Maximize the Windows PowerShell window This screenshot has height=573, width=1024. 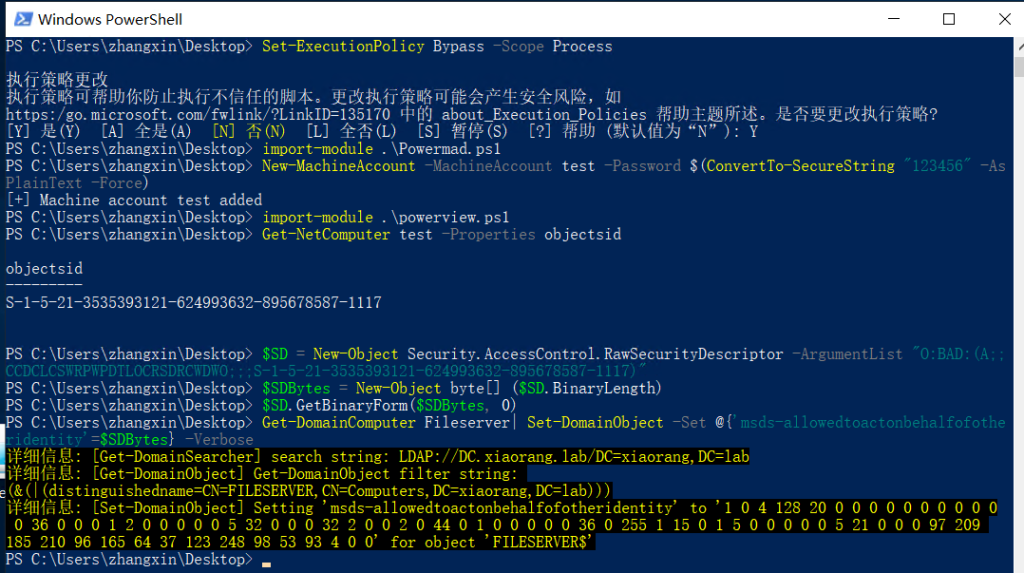click(x=949, y=19)
